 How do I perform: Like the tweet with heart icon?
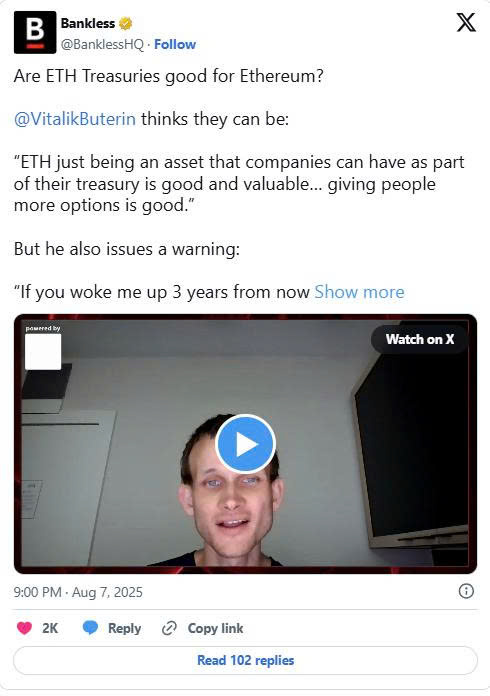coord(24,628)
